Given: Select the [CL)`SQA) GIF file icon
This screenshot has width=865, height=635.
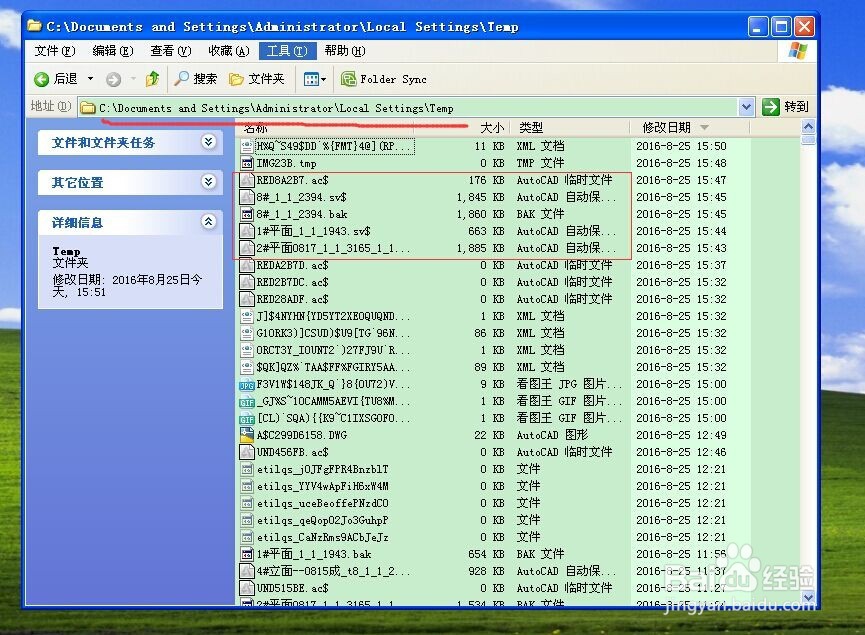Looking at the screenshot, I should (247, 419).
